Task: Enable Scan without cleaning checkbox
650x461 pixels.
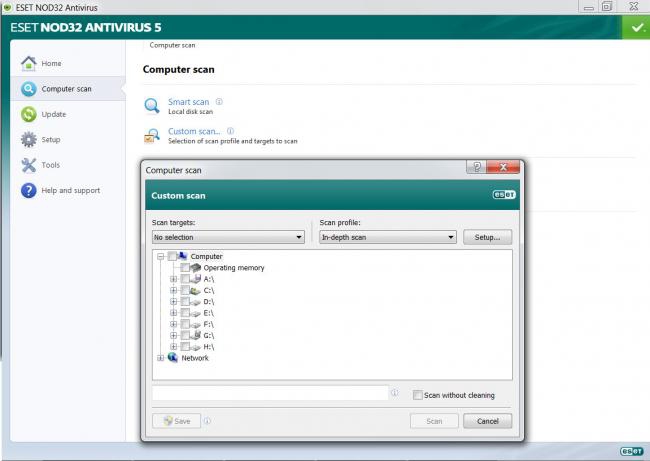Action: point(417,395)
